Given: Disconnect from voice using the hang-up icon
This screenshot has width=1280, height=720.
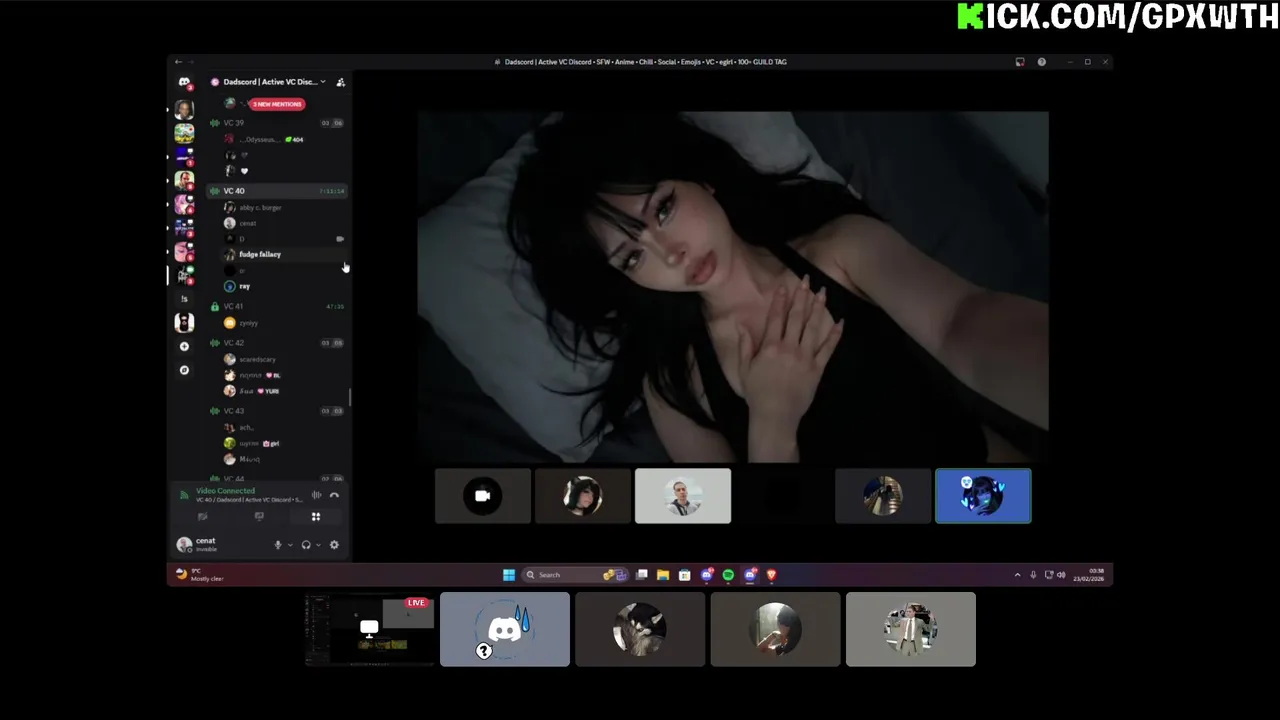Looking at the screenshot, I should coord(334,495).
